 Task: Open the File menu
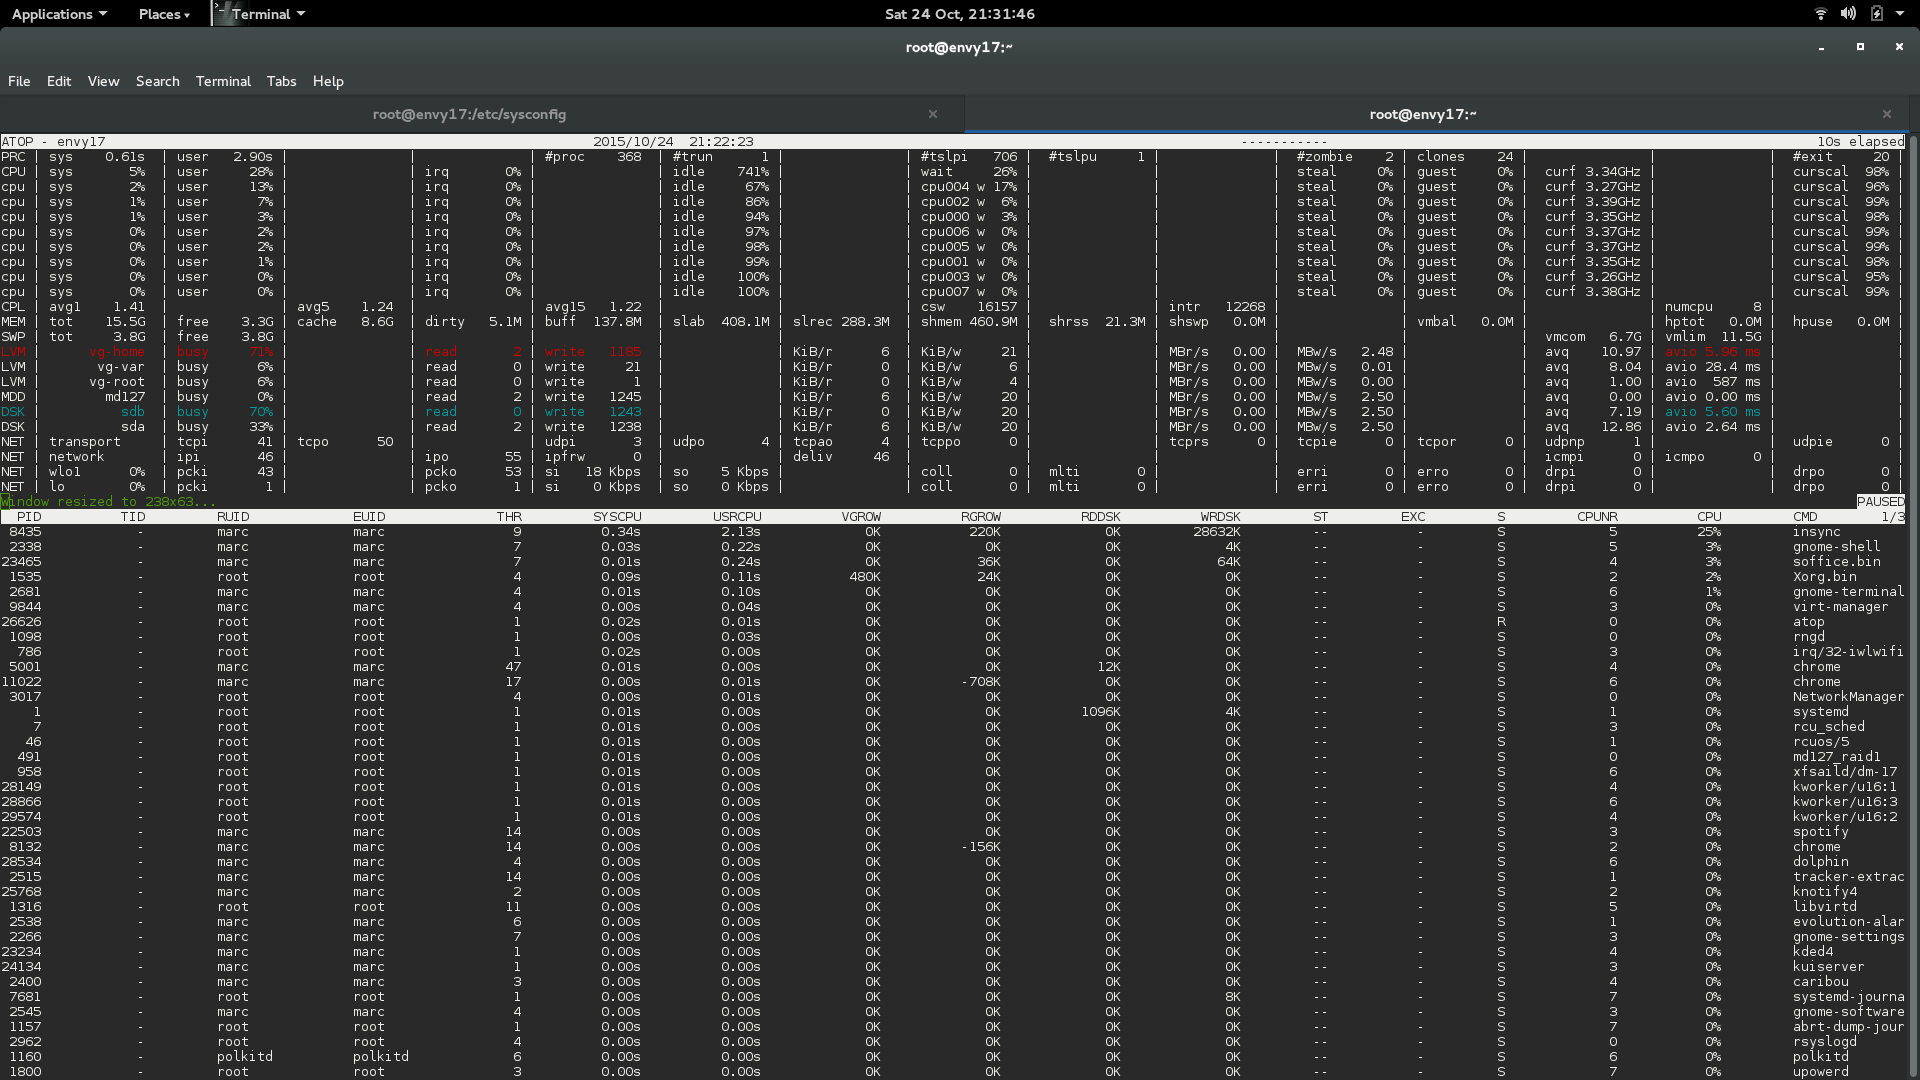point(19,81)
